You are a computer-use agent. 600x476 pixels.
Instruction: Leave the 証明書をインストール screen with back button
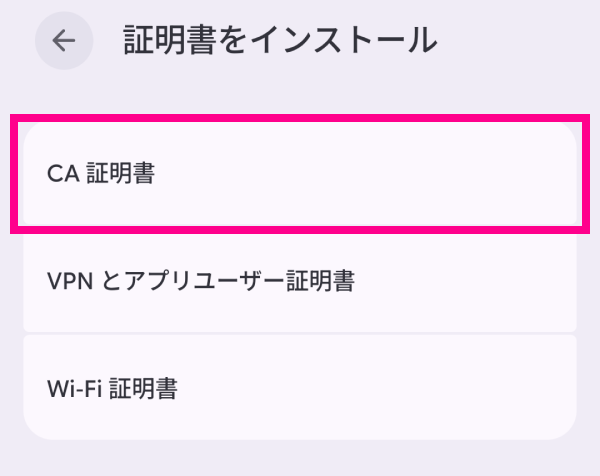pos(64,40)
